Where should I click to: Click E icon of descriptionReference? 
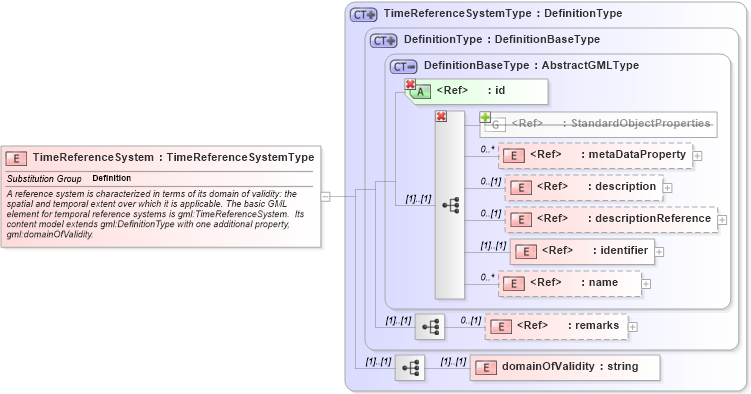click(521, 220)
